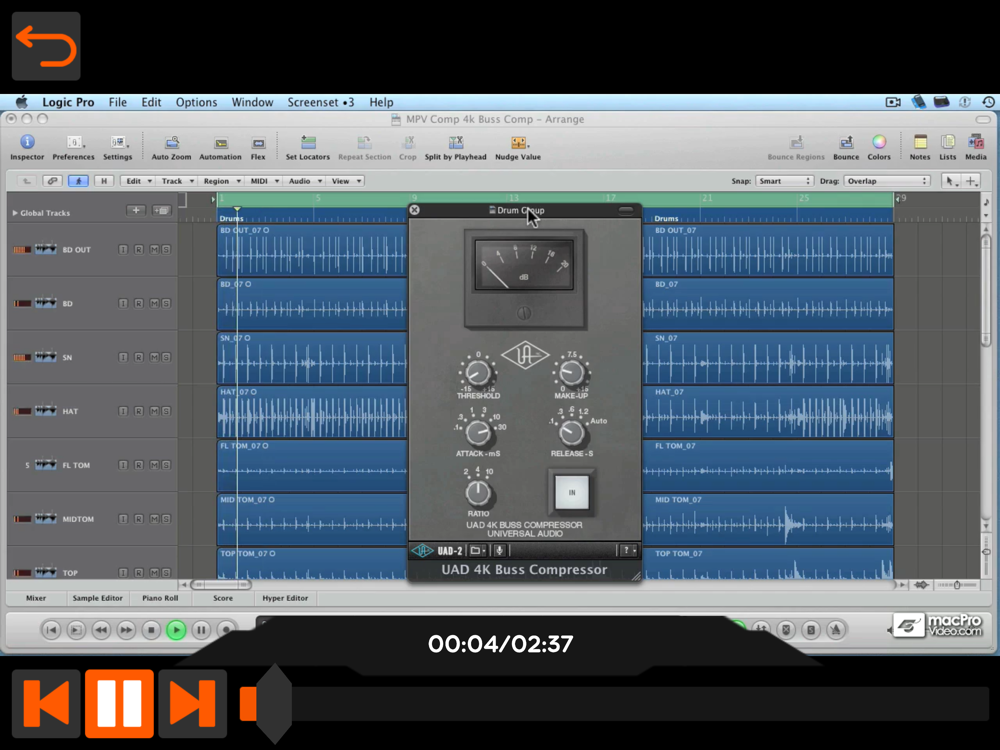The image size is (1000, 750).
Task: Enable Auto Zoom in toolbar
Action: click(172, 147)
